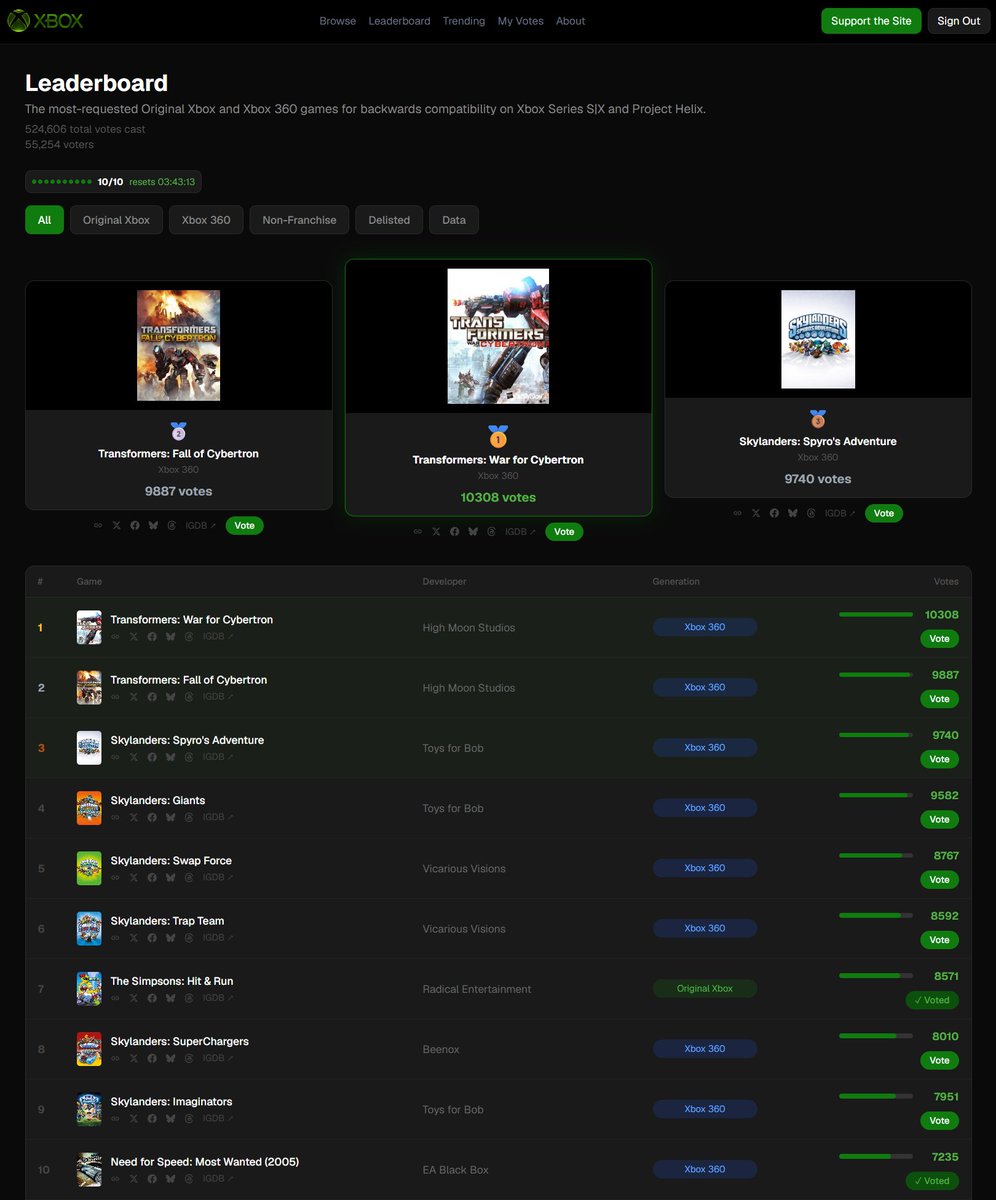Show Delisted games
Image resolution: width=996 pixels, height=1200 pixels.
pos(389,220)
